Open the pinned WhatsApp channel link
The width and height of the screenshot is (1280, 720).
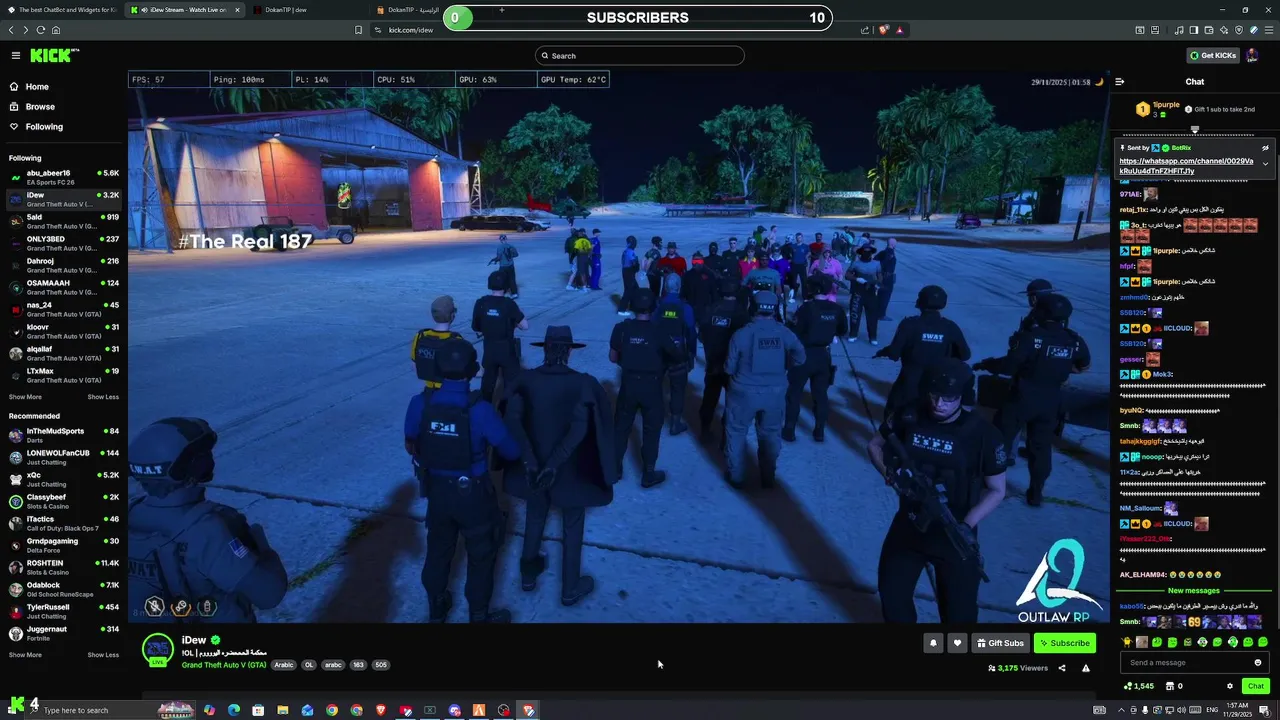tap(1186, 166)
